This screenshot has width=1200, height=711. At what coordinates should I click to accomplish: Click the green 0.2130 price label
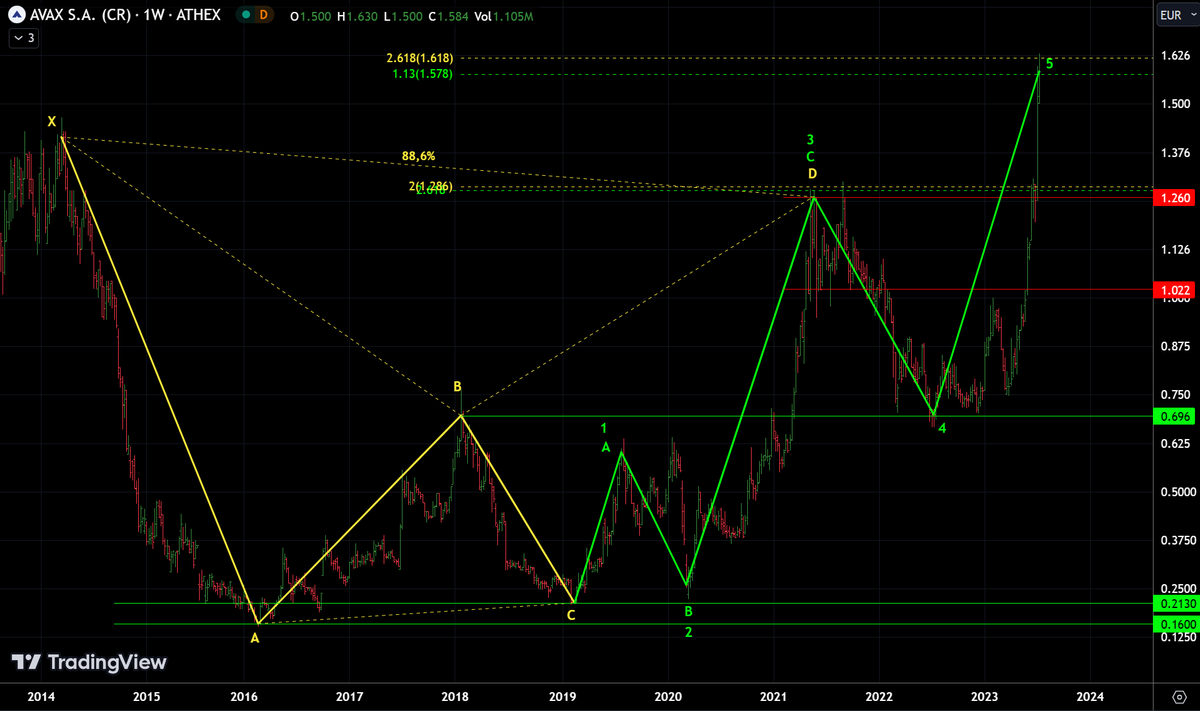[1175, 604]
